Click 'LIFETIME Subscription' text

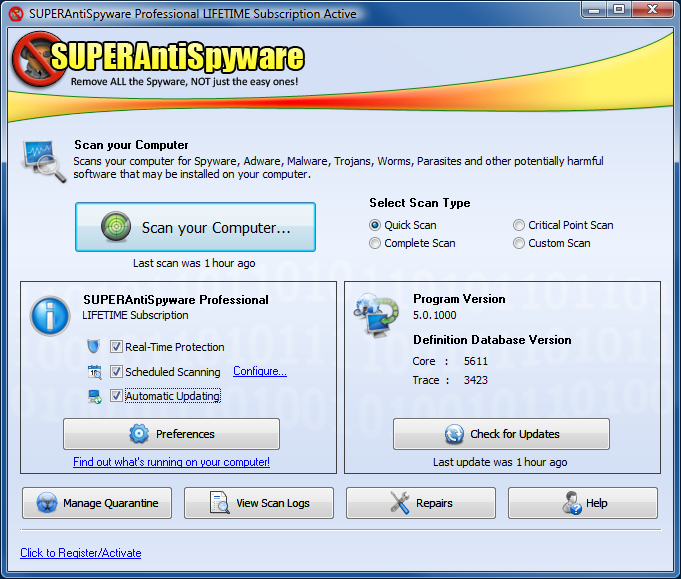pos(135,315)
